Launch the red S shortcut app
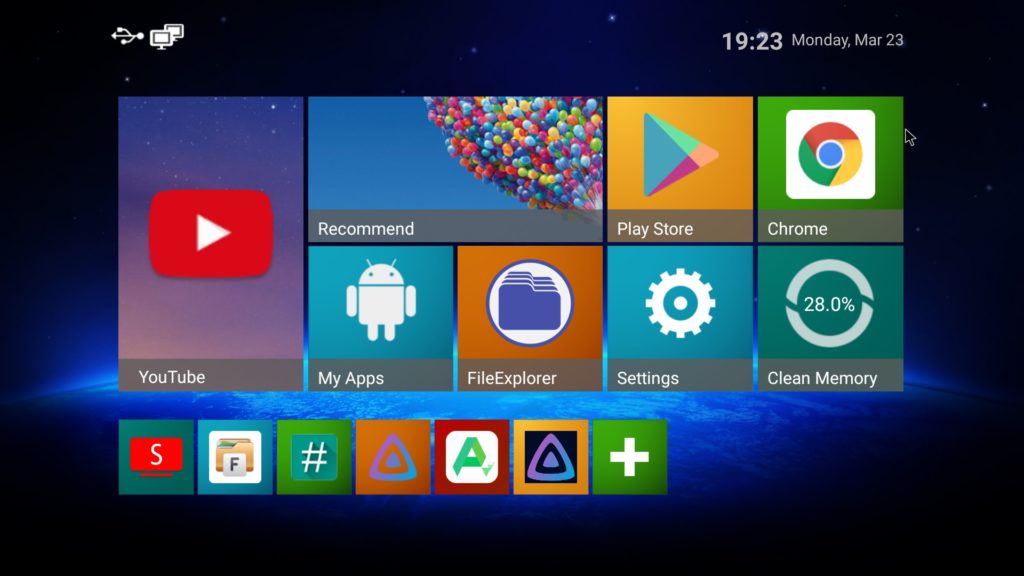The image size is (1024, 576). [x=156, y=457]
